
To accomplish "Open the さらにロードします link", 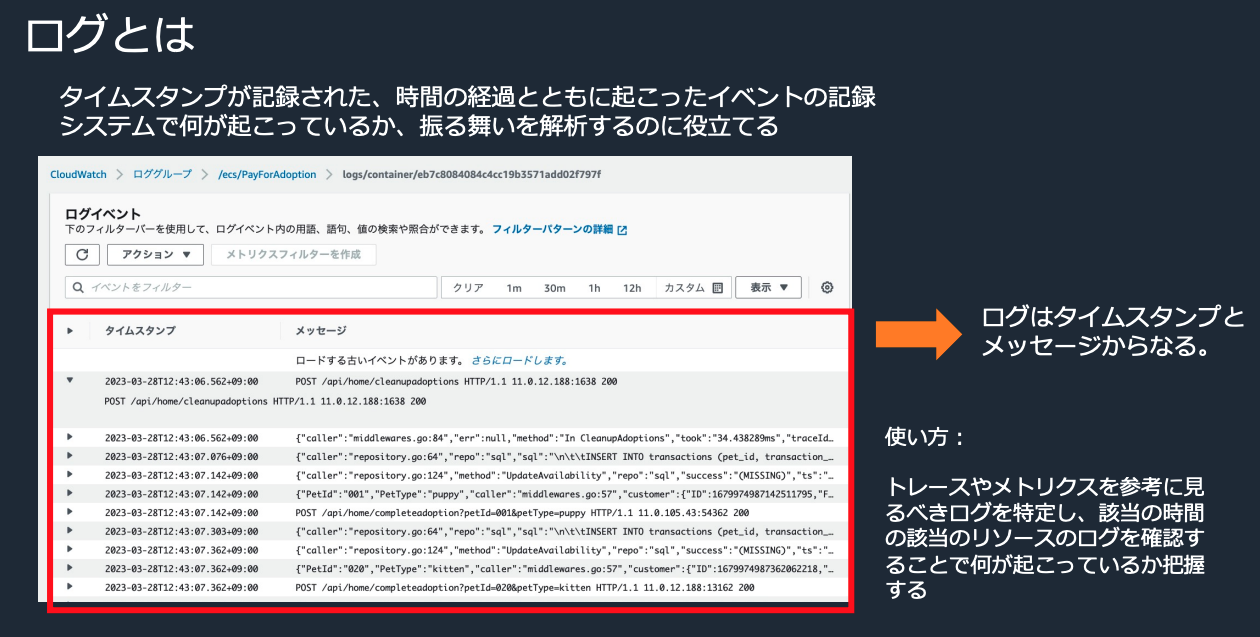I will tap(520, 360).
